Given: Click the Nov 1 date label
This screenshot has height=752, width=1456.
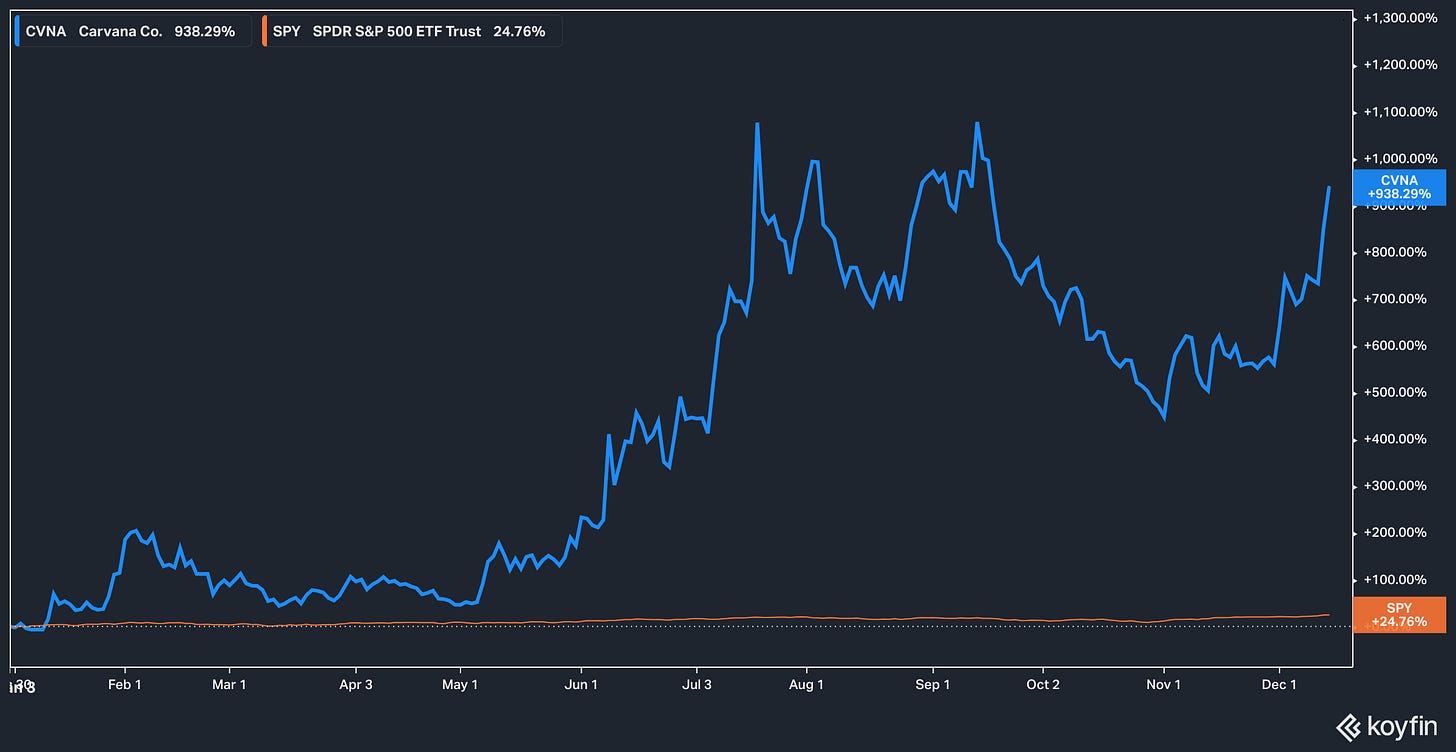Looking at the screenshot, I should tap(1164, 685).
